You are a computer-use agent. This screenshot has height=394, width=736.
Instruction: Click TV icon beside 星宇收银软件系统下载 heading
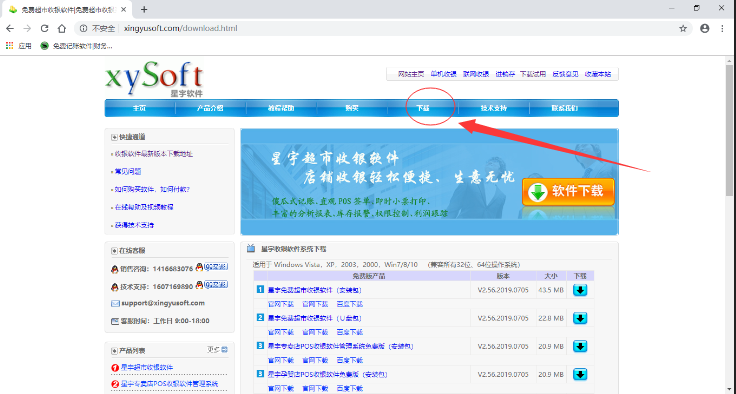tap(252, 248)
